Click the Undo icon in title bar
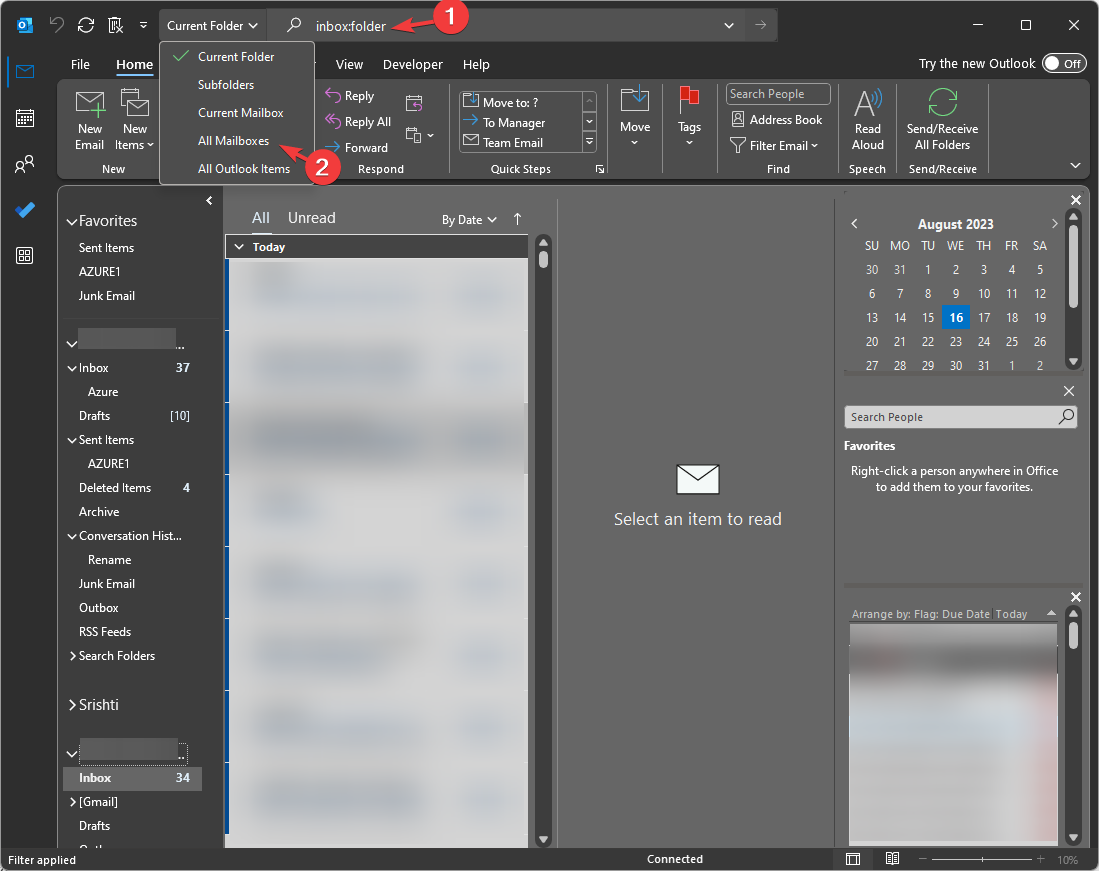The image size is (1099, 871). tap(57, 25)
